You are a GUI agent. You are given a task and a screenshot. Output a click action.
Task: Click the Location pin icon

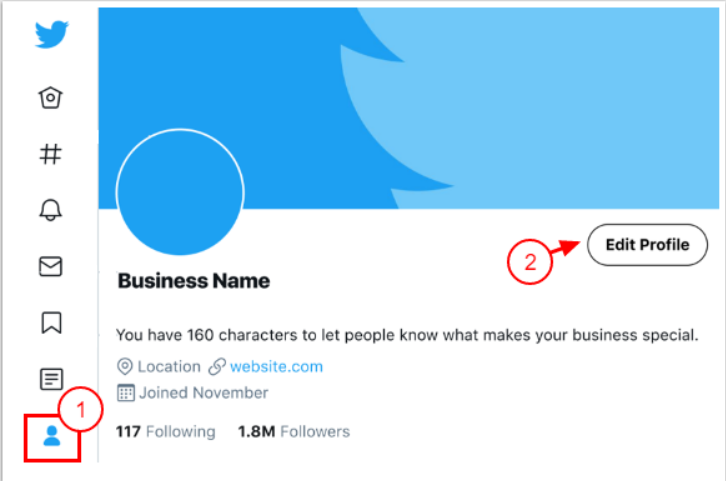point(125,367)
